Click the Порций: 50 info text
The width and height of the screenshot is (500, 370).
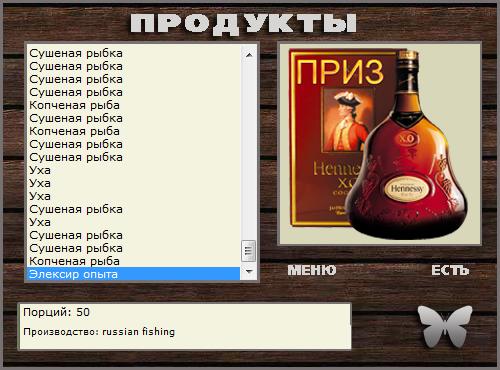(56, 312)
